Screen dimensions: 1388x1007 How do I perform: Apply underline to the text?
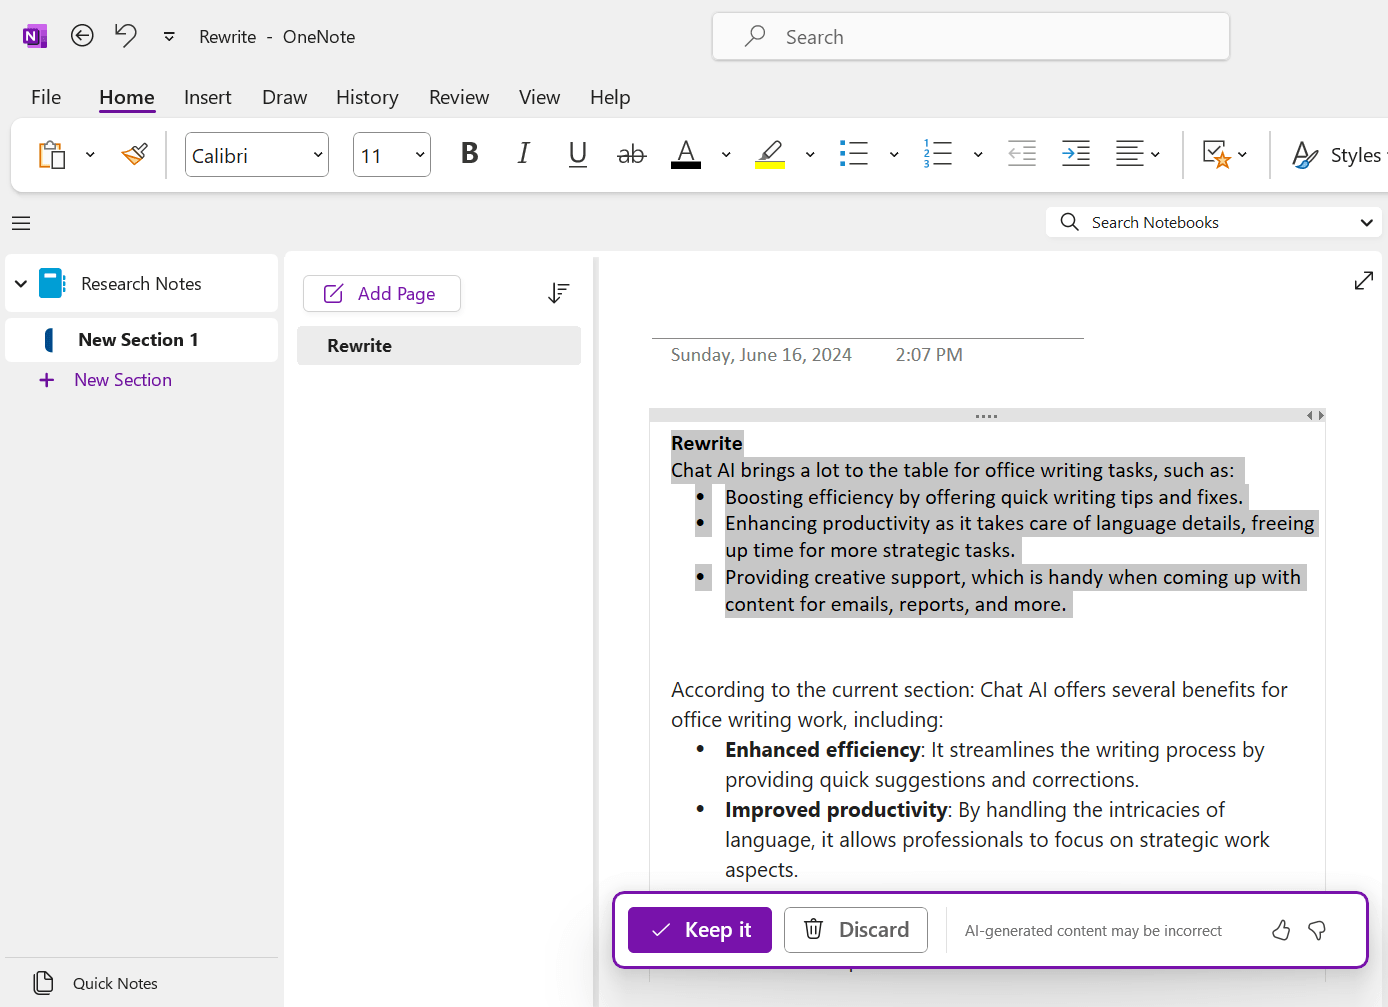click(x=577, y=154)
